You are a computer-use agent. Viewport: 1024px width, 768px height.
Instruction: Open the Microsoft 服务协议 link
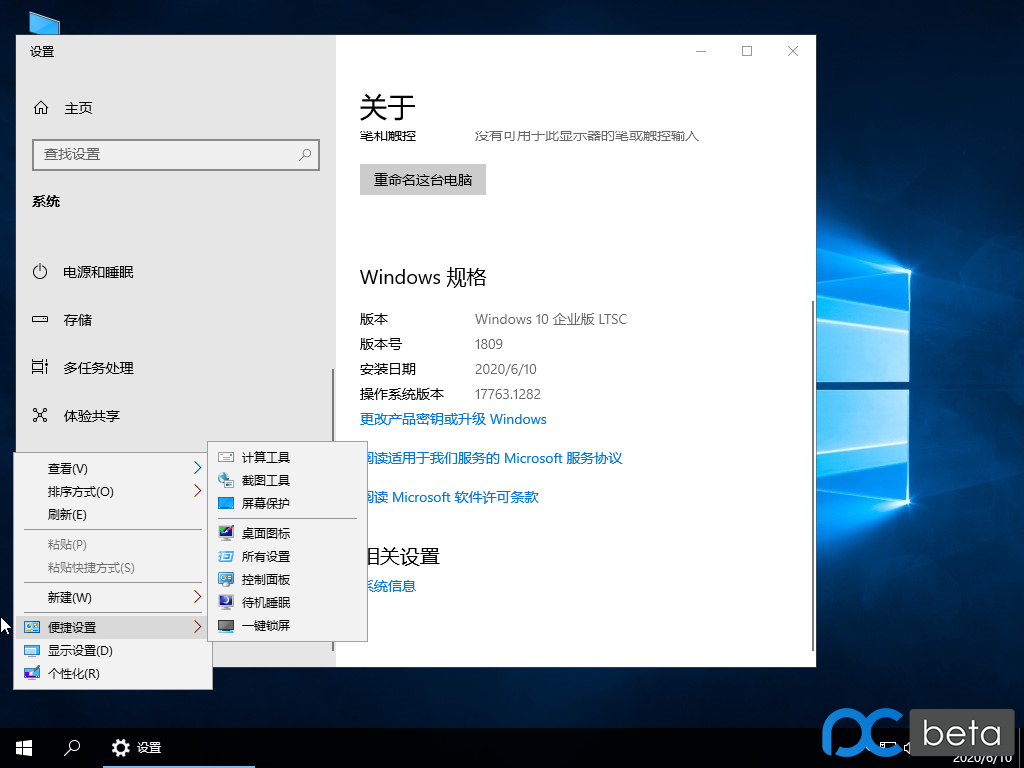pos(494,458)
